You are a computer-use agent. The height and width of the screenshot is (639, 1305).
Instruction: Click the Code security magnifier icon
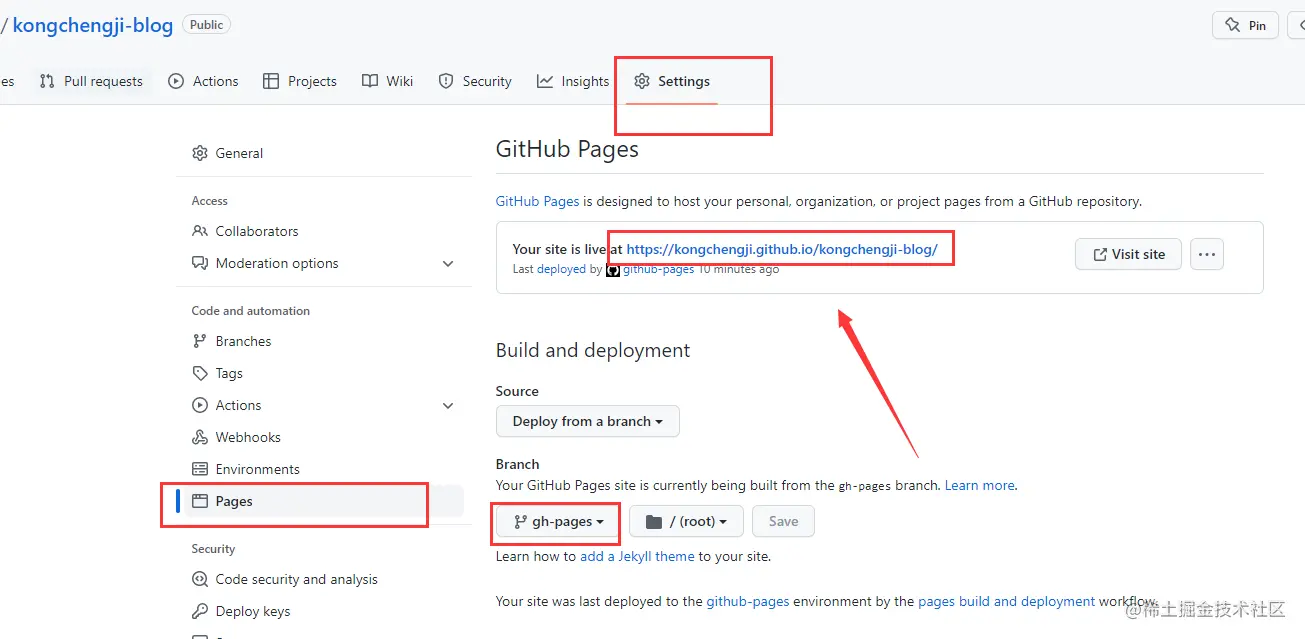[200, 579]
